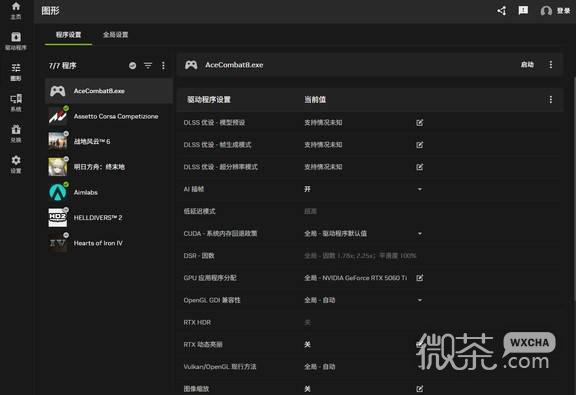This screenshot has width=576, height=395.
Task: Open the program list filter icon
Action: 148,65
